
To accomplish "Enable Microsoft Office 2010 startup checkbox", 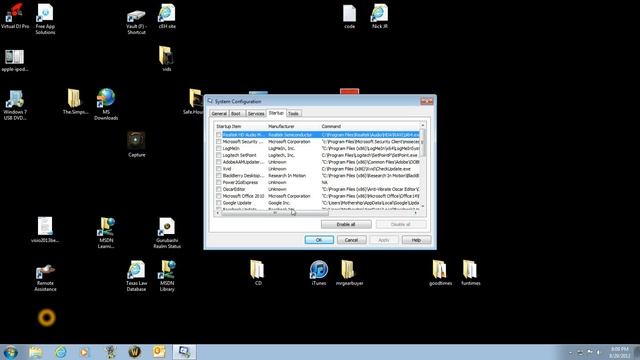I will 218,196.
